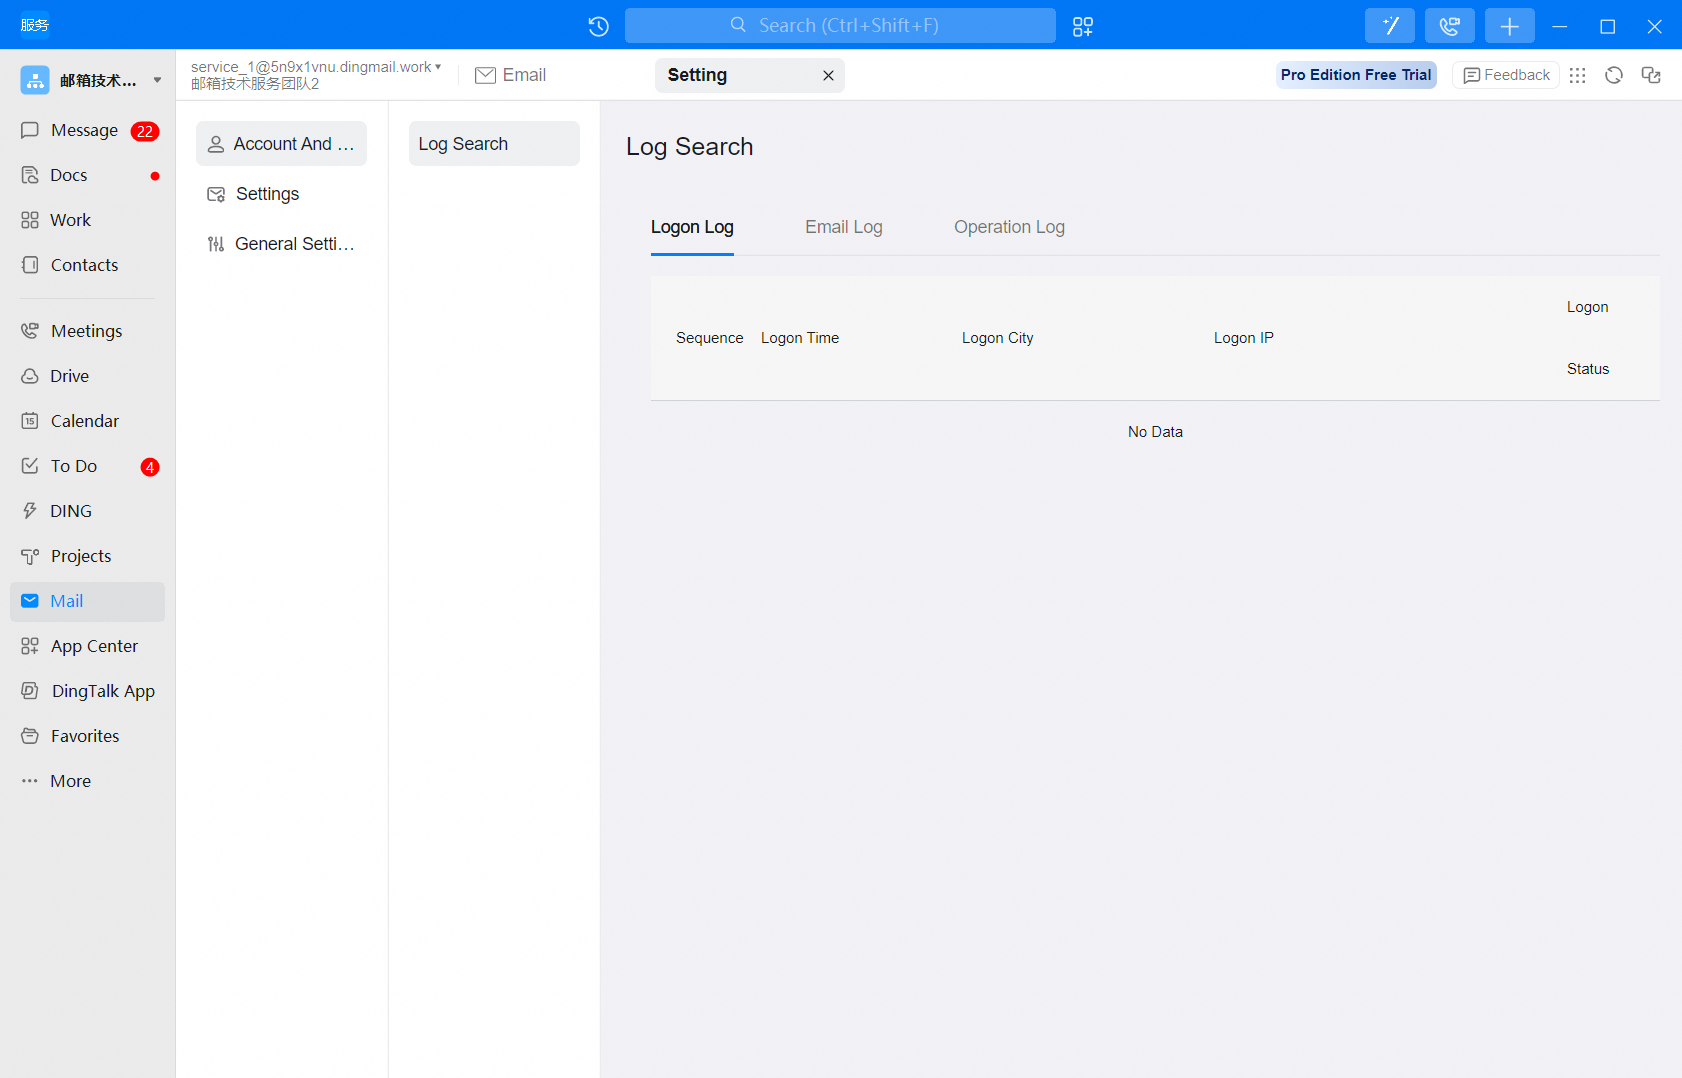Open the Email tab with envelope icon
Screen dimensions: 1682x1078
point(510,75)
